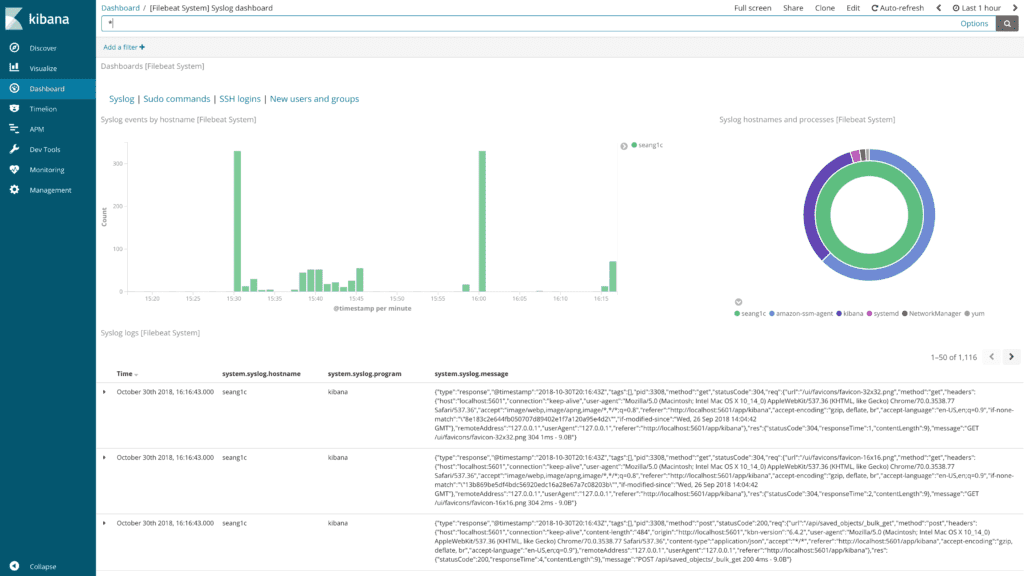Click the system.syslog.program column header
Screen dimensions: 1024x576
coord(364,374)
